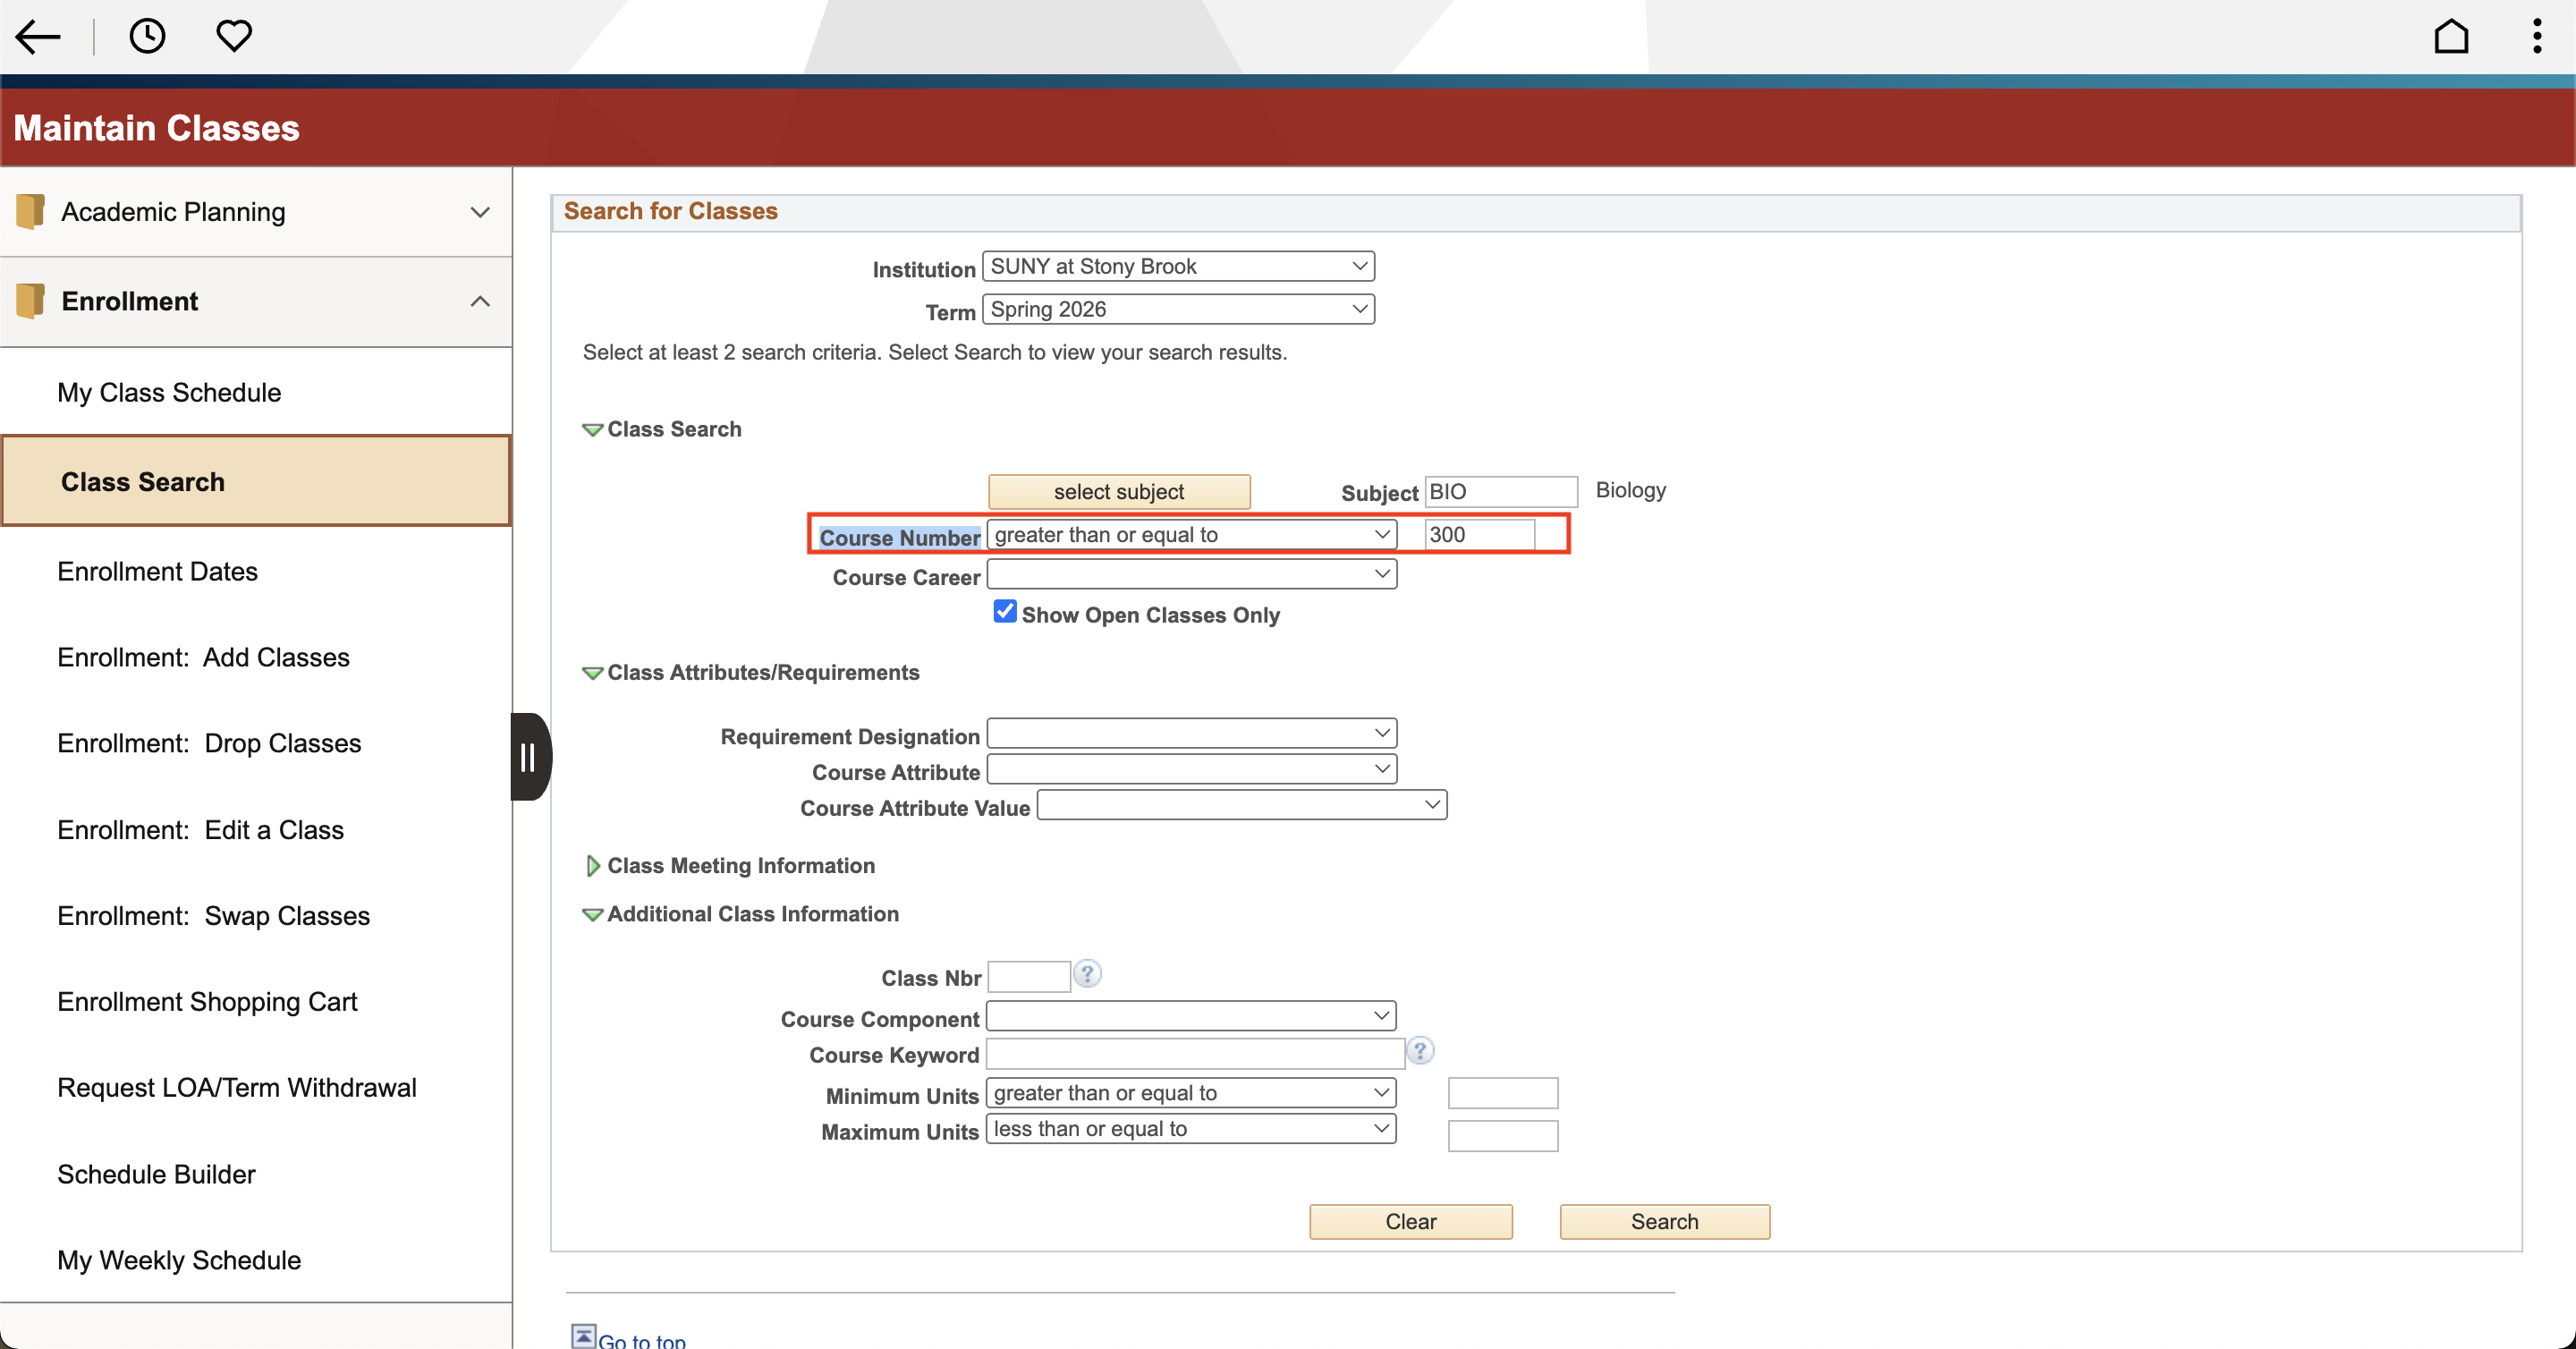2576x1349 pixels.
Task: Click the Course Keyword input field
Action: 1196,1053
